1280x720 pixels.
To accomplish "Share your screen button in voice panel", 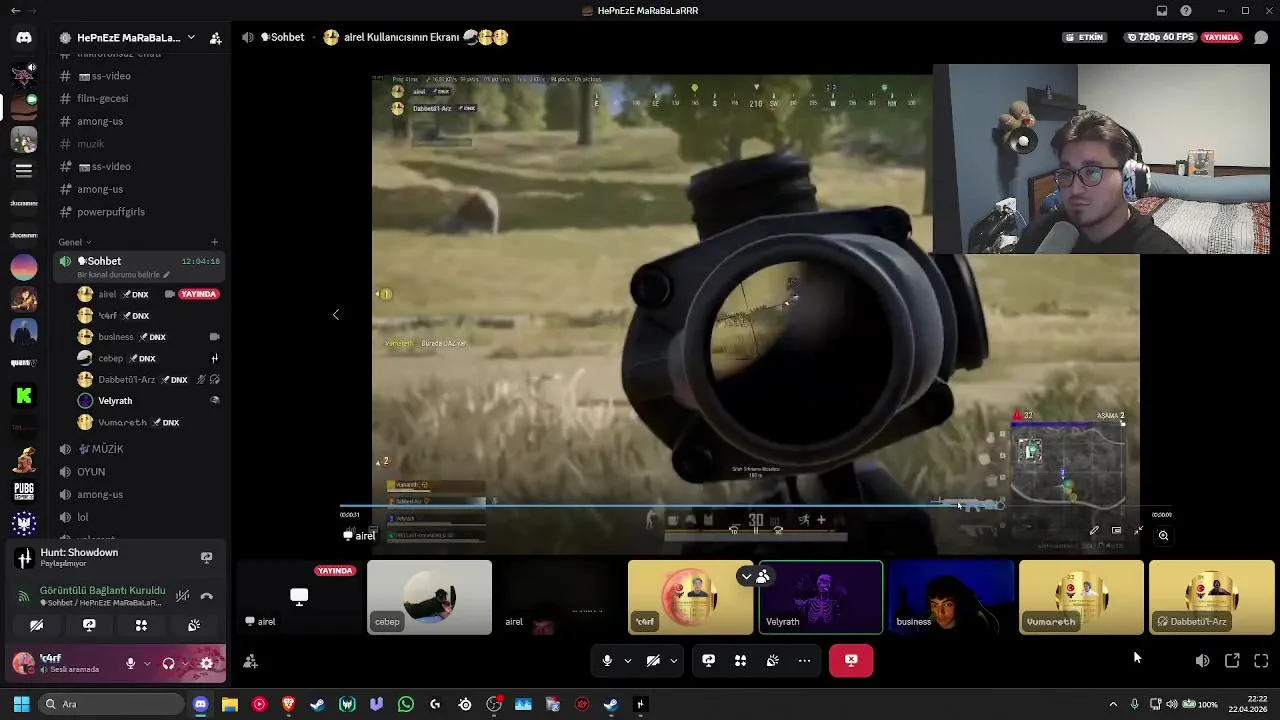I will tap(89, 625).
